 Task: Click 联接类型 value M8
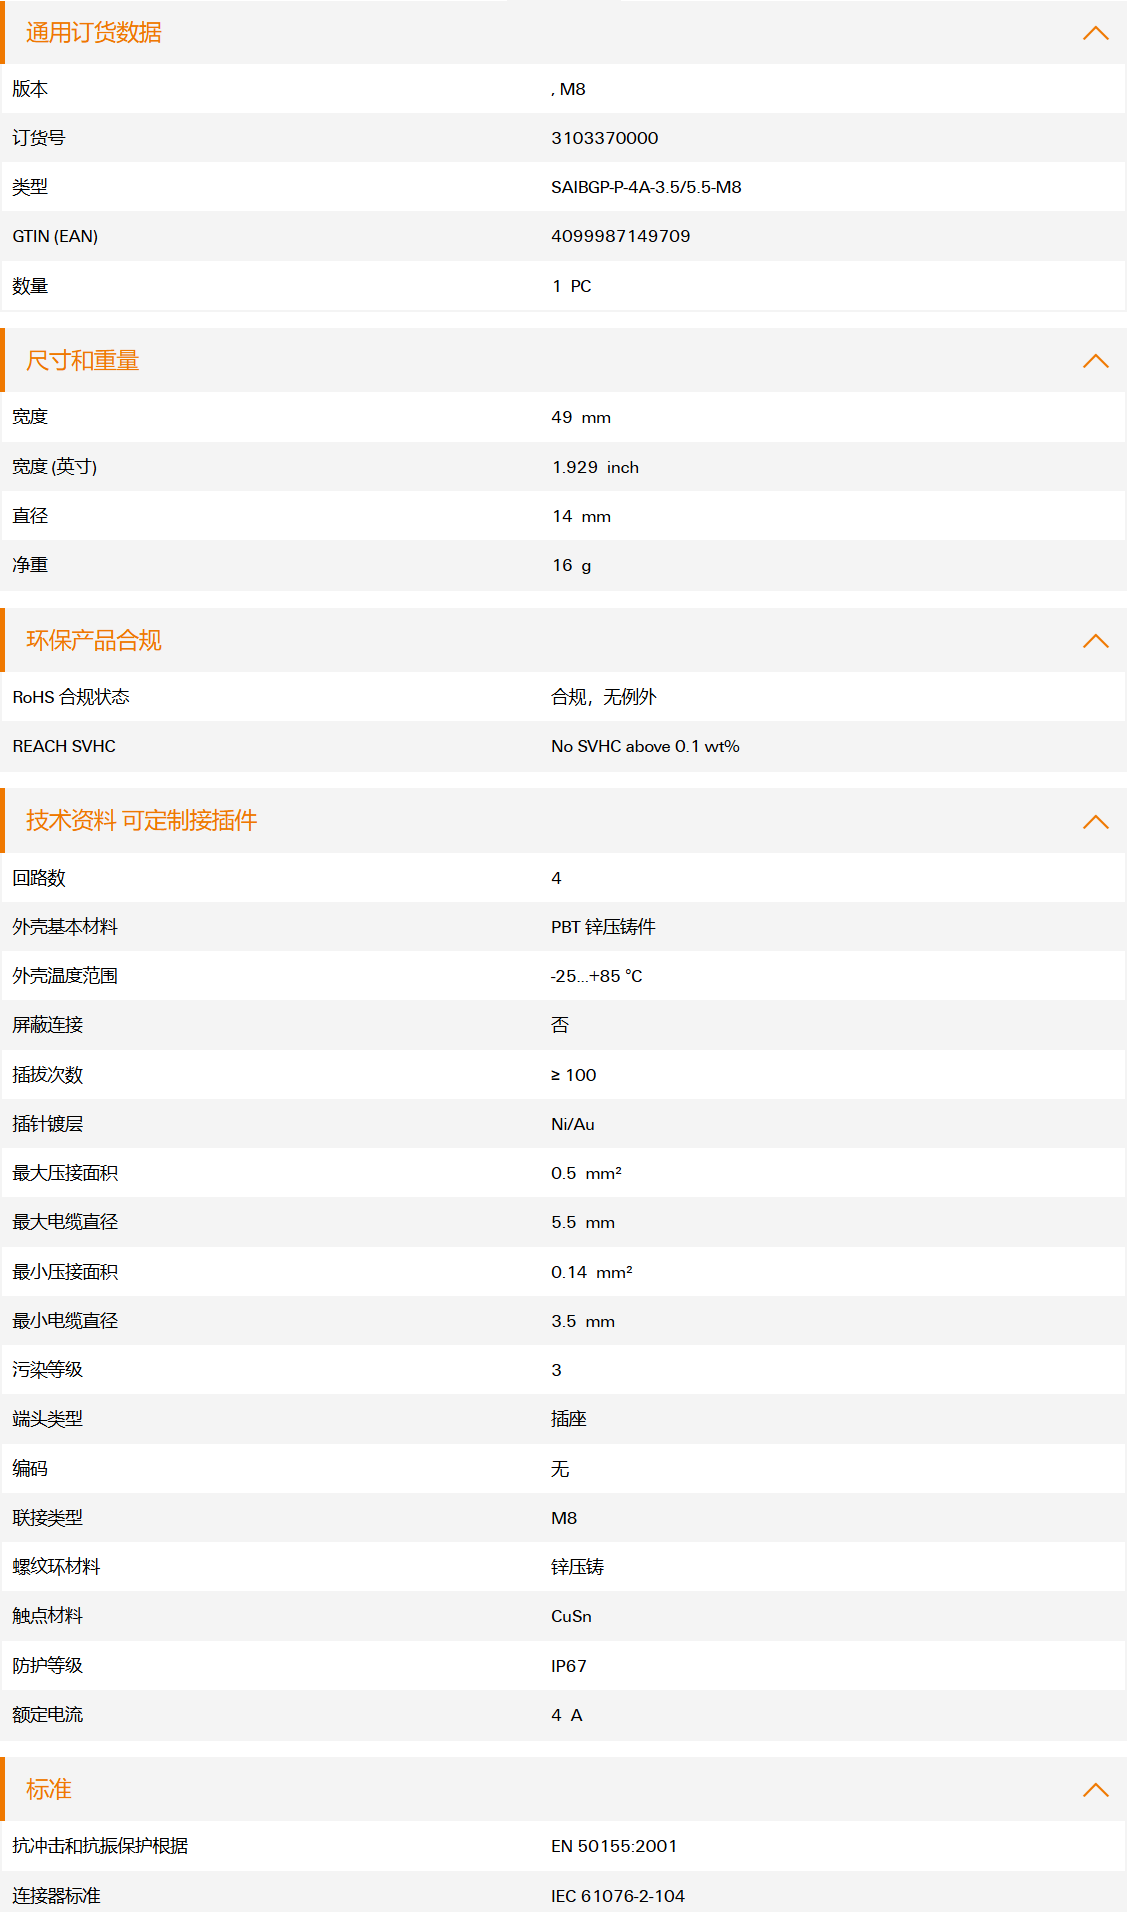pos(564,1518)
